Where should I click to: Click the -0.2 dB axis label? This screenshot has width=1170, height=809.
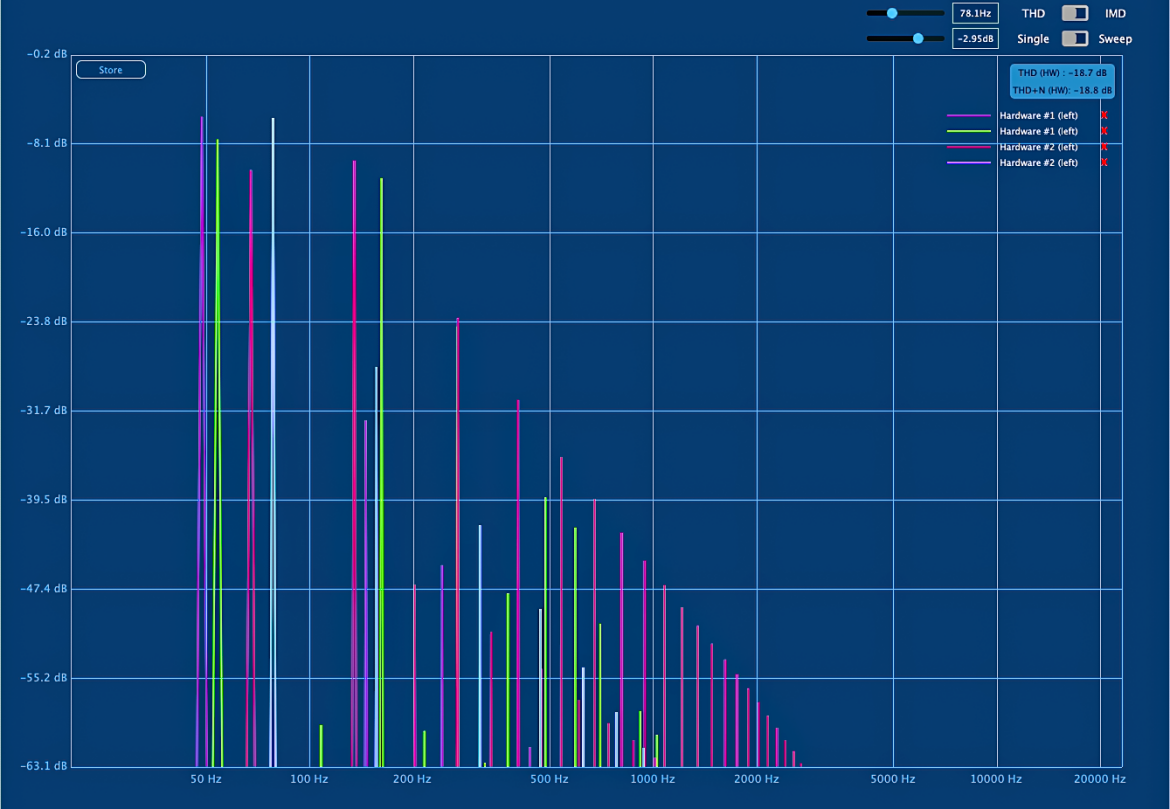point(46,54)
